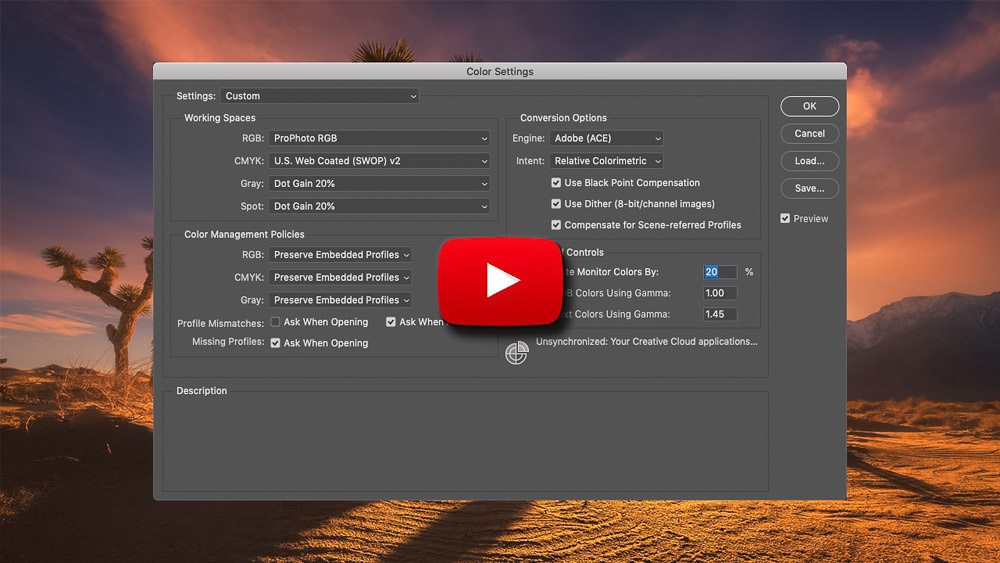Click the Load... button

(x=809, y=161)
